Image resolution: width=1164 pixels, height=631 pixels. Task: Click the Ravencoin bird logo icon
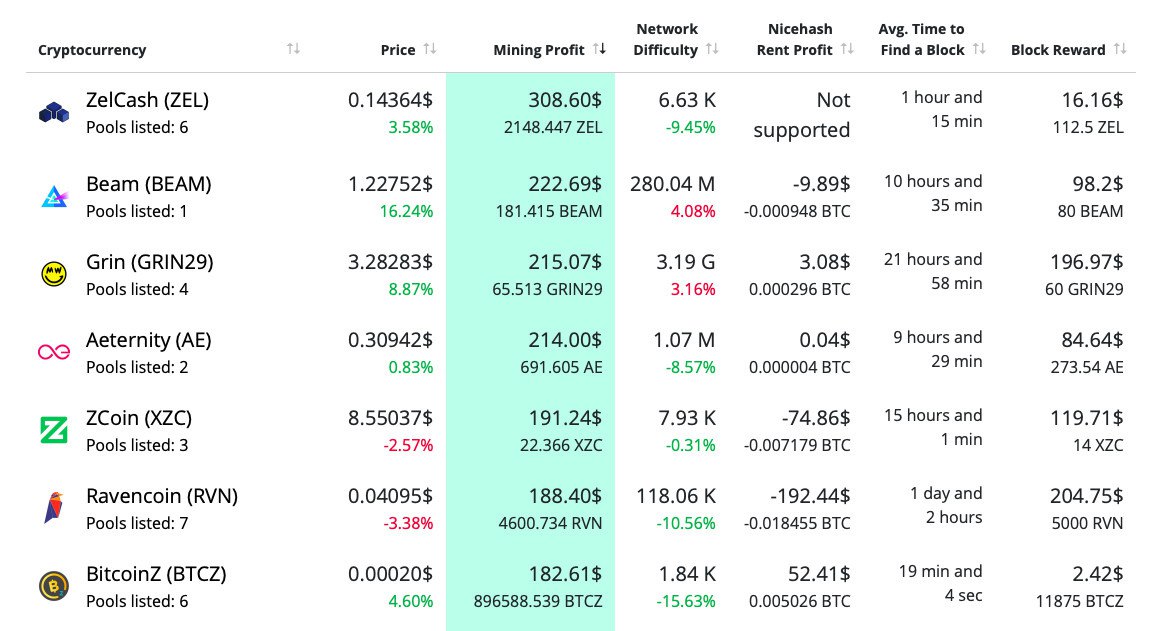click(x=53, y=508)
